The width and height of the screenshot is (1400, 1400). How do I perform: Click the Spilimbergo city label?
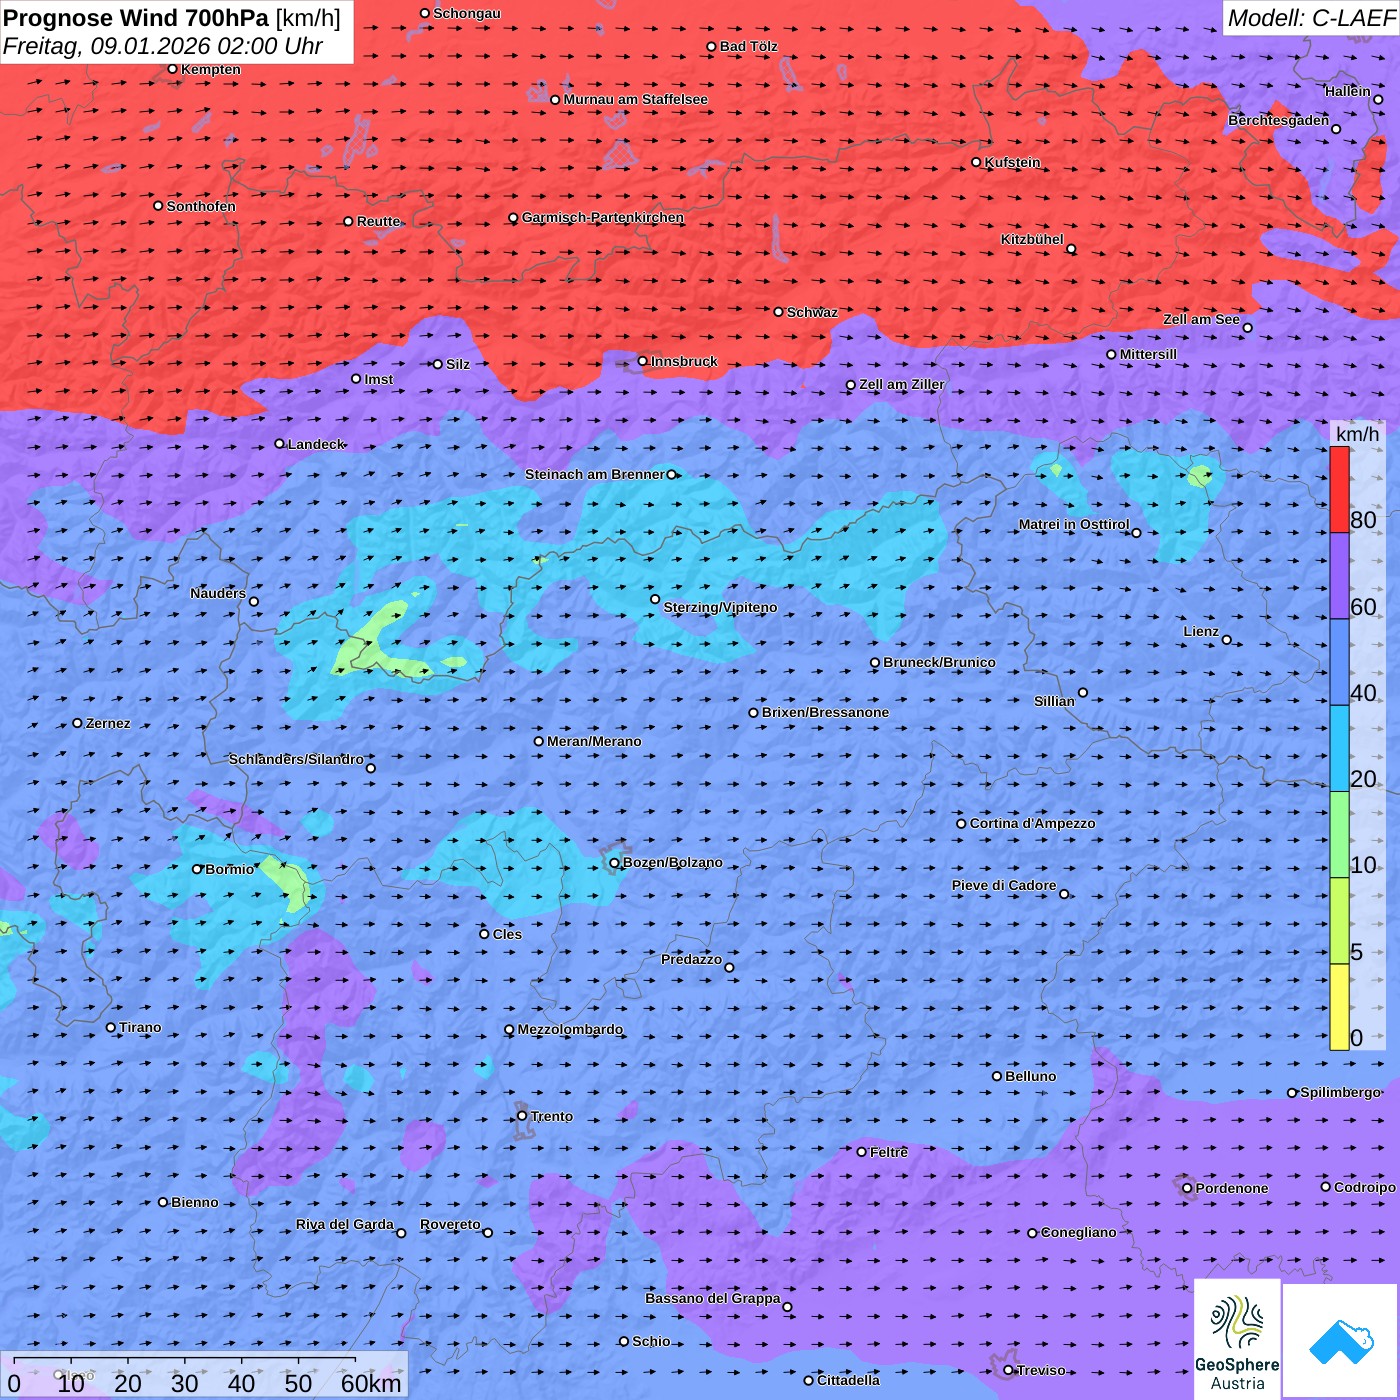(1340, 1092)
